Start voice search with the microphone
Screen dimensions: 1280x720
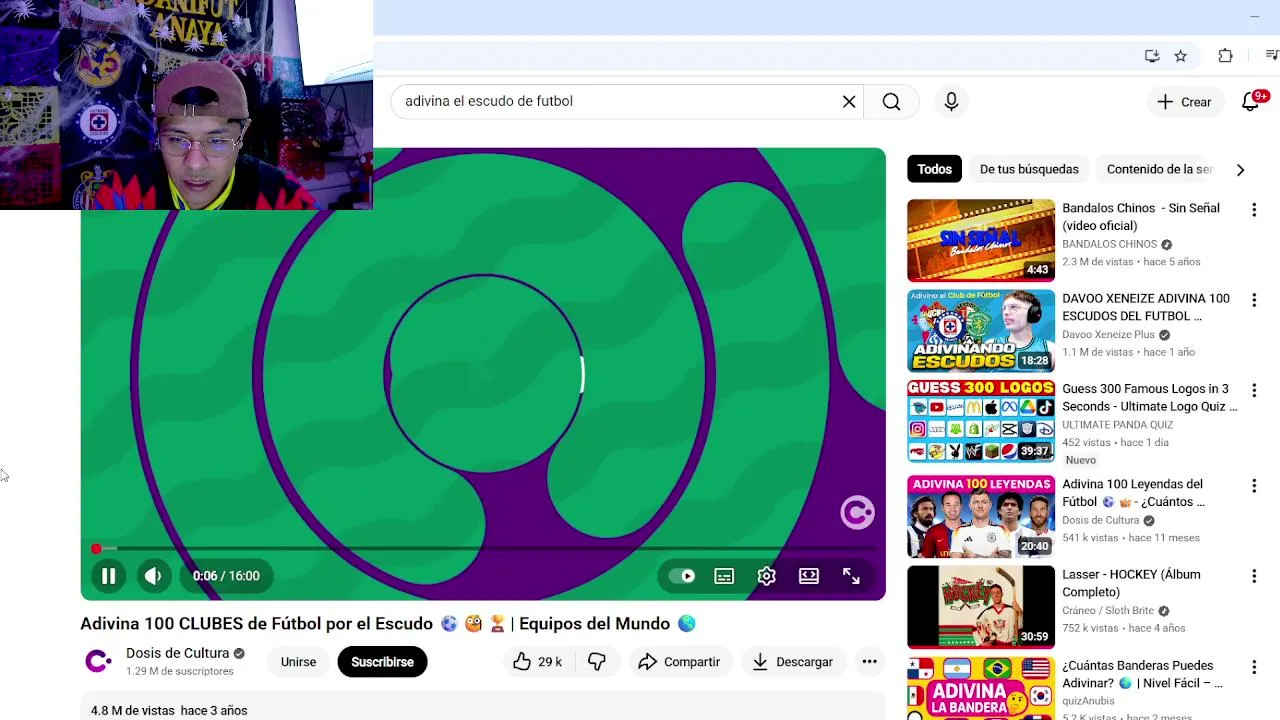(951, 101)
